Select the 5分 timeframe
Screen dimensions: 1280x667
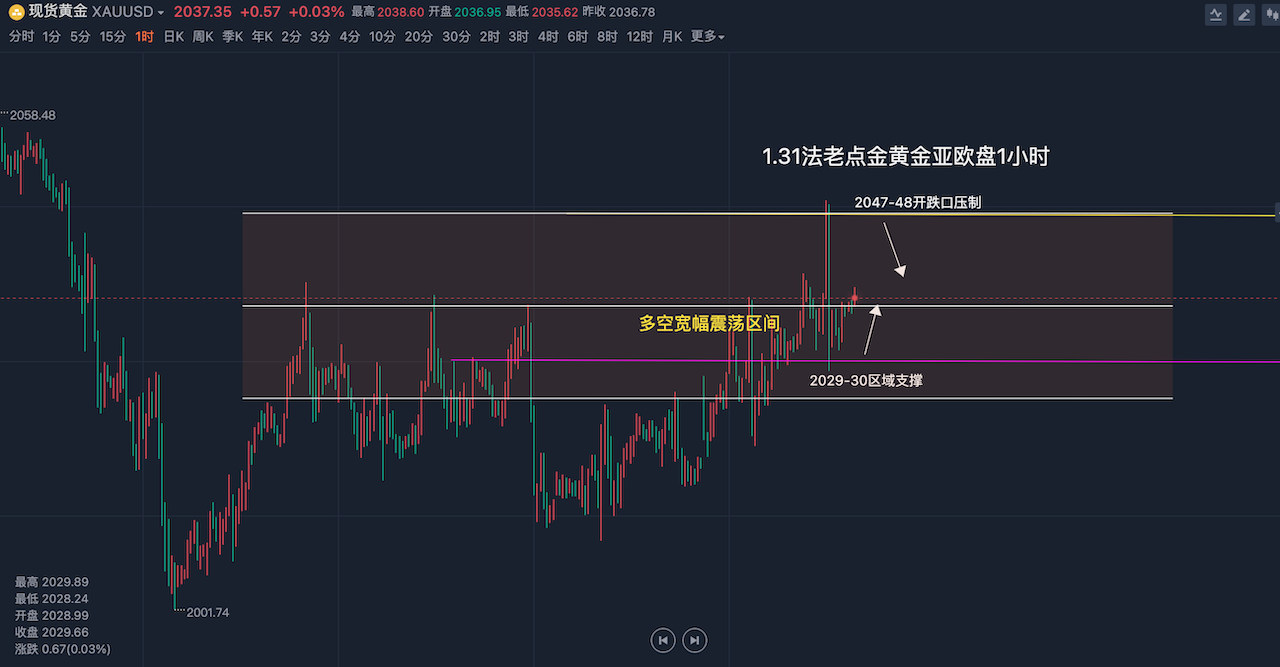(80, 36)
